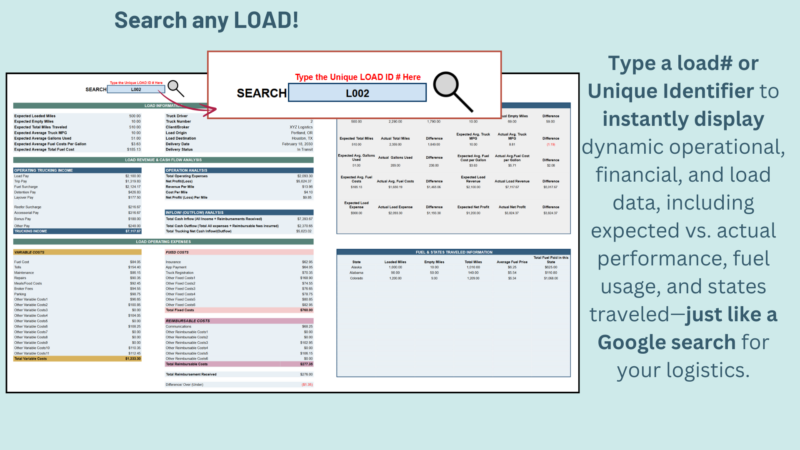Click the 'Colorado' state row

454,279
